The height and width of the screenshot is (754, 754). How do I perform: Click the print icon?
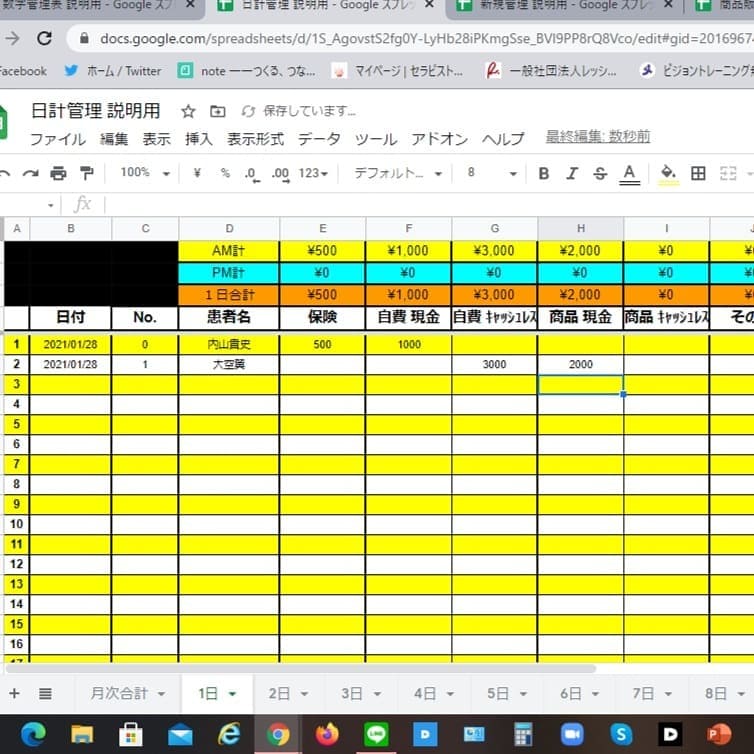tap(58, 173)
